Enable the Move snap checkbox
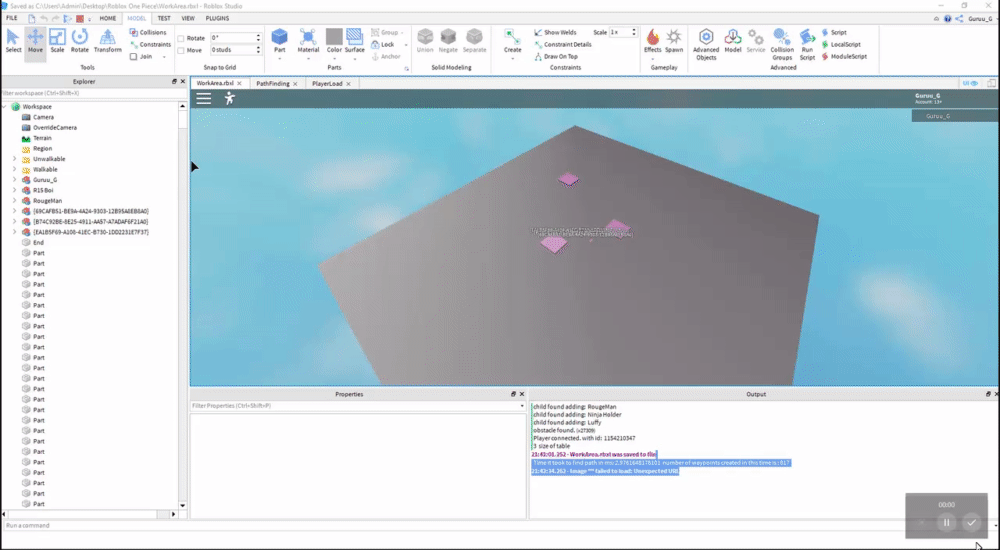The width and height of the screenshot is (1000, 550). pos(181,50)
